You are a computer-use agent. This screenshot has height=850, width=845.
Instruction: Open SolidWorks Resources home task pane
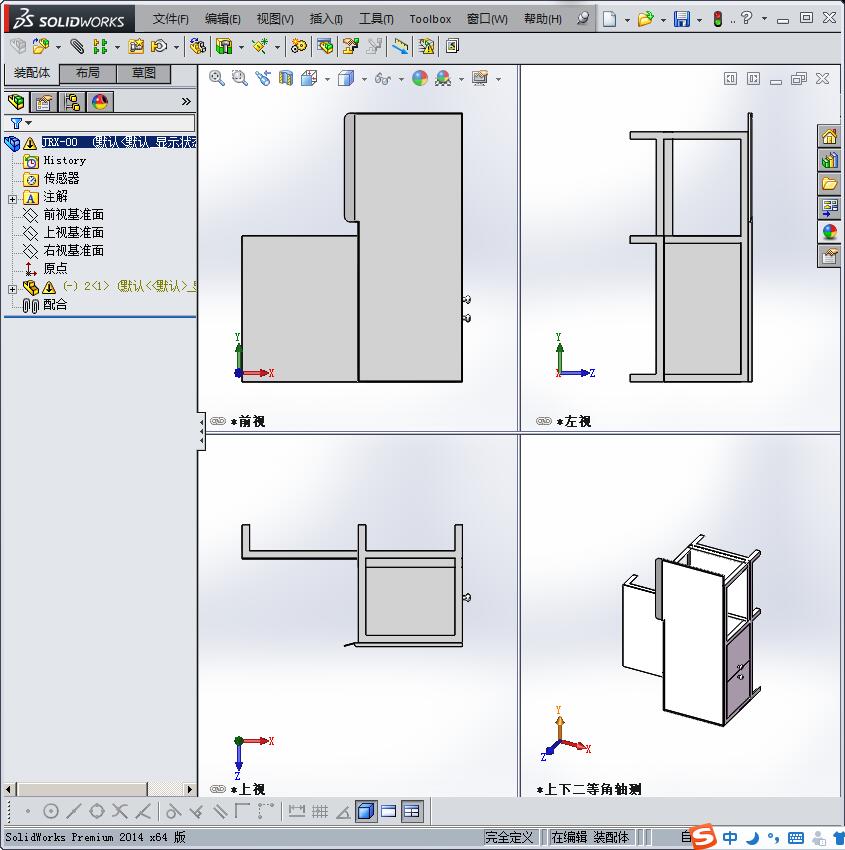coord(829,137)
